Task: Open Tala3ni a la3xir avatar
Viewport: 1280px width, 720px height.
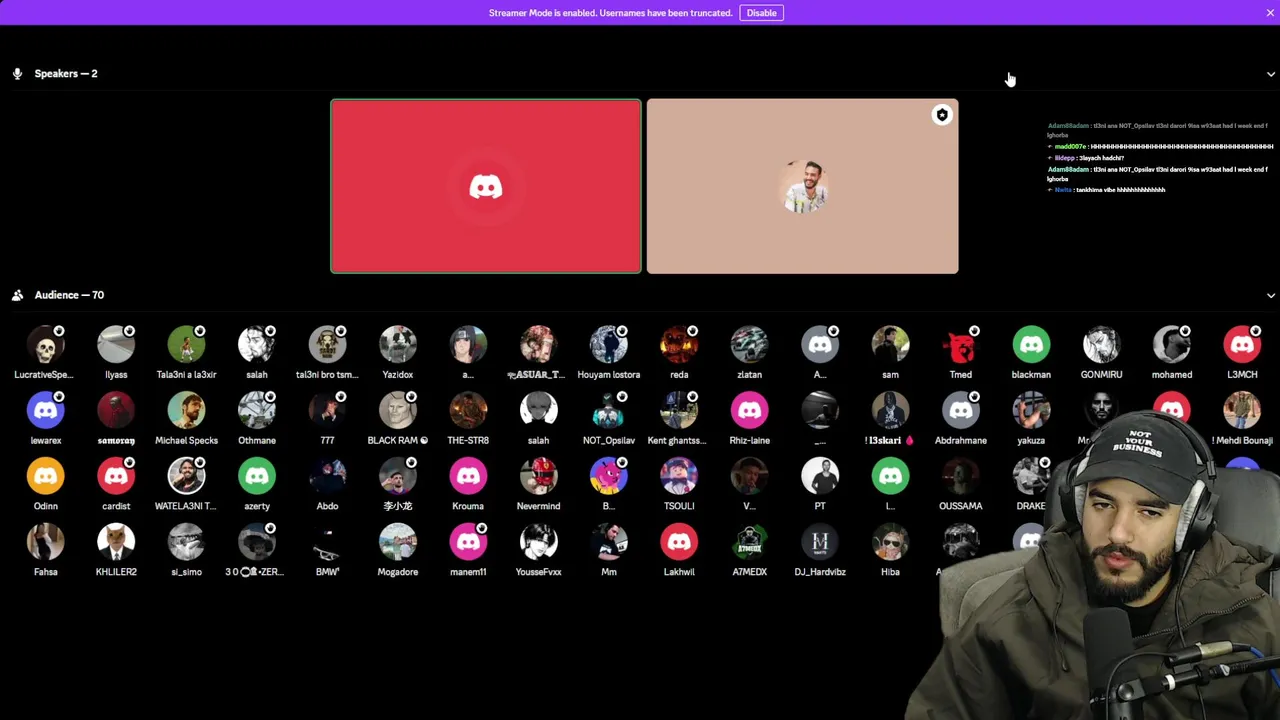Action: click(186, 345)
